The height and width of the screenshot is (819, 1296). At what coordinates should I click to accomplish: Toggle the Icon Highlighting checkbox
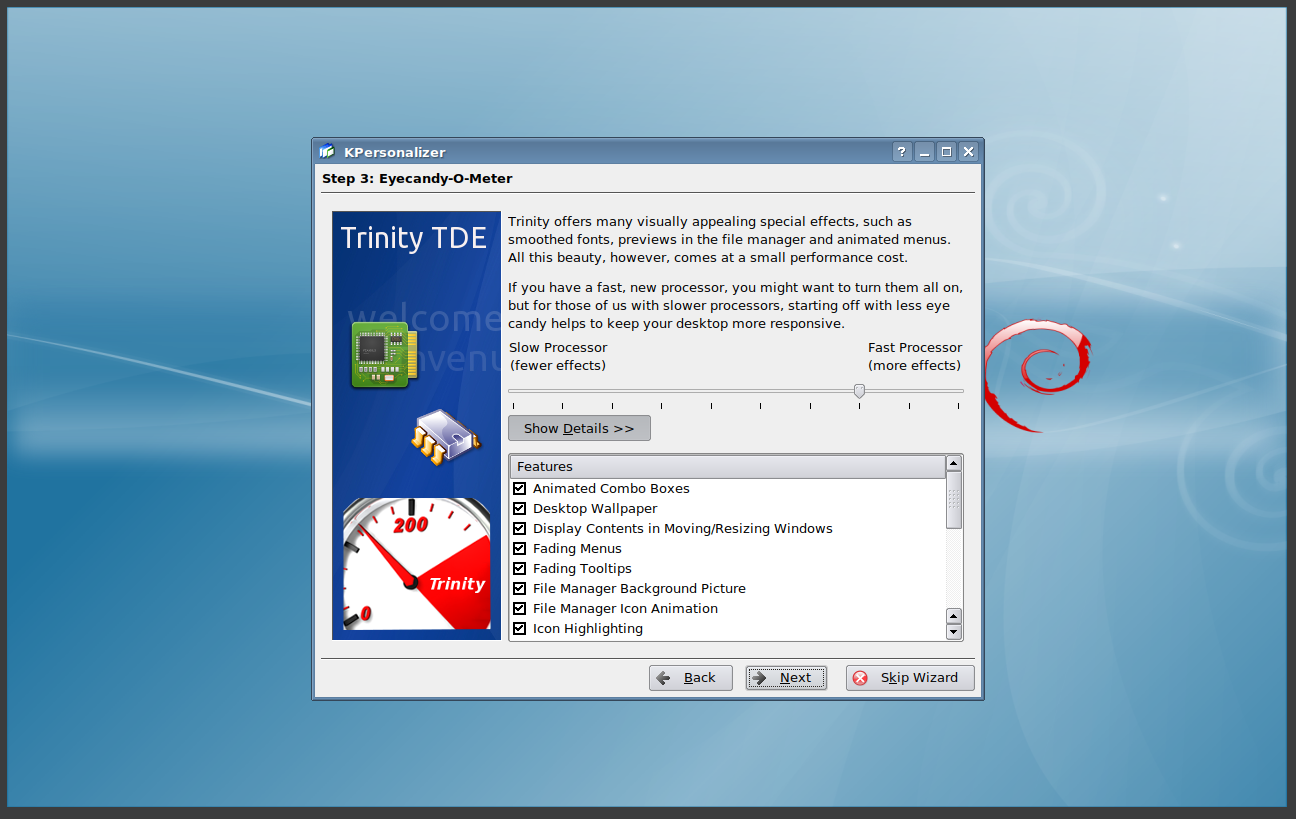[x=520, y=629]
